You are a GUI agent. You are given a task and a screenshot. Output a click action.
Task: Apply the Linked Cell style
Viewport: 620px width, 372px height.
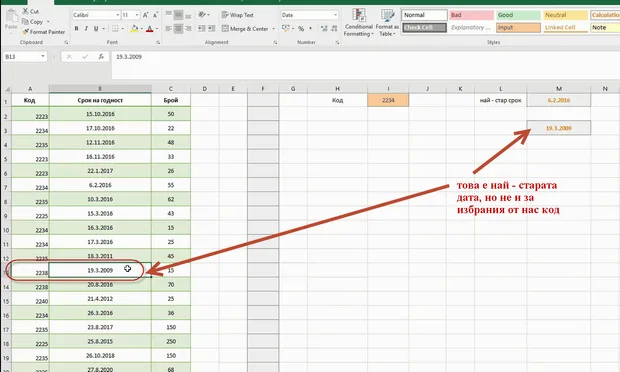[x=565, y=27]
